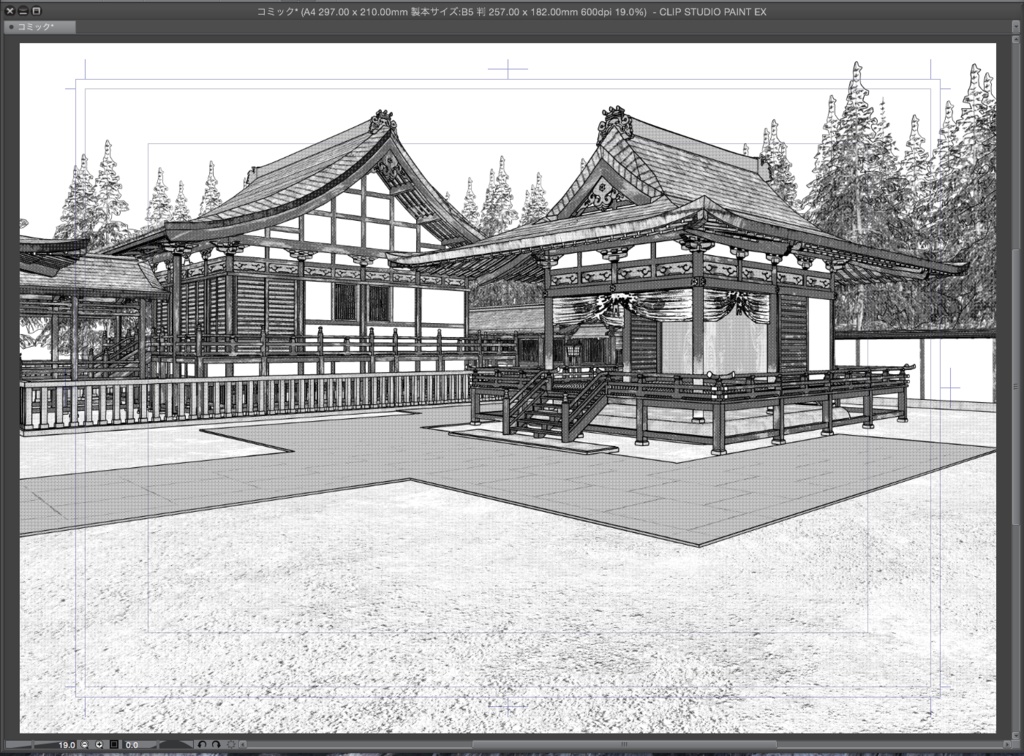Zoom in using the plus magnifier icon
Viewport: 1024px width, 756px height.
point(100,746)
